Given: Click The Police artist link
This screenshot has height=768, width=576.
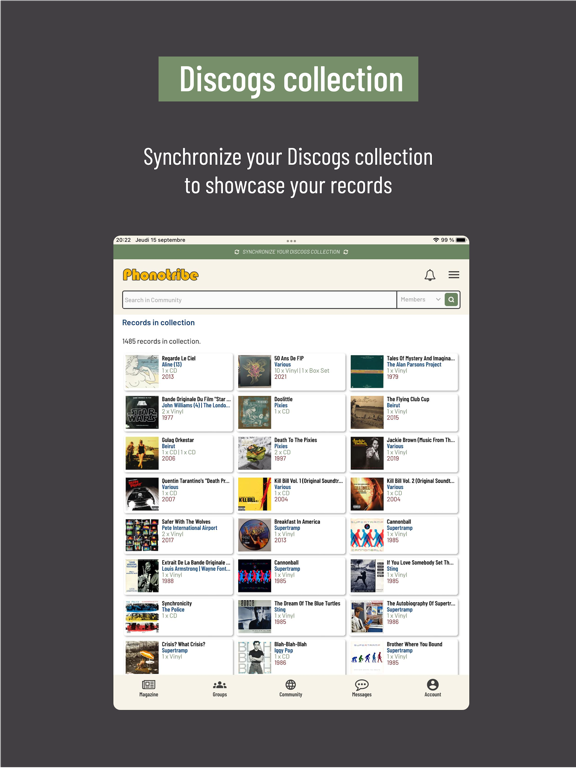Looking at the screenshot, I should [x=173, y=610].
